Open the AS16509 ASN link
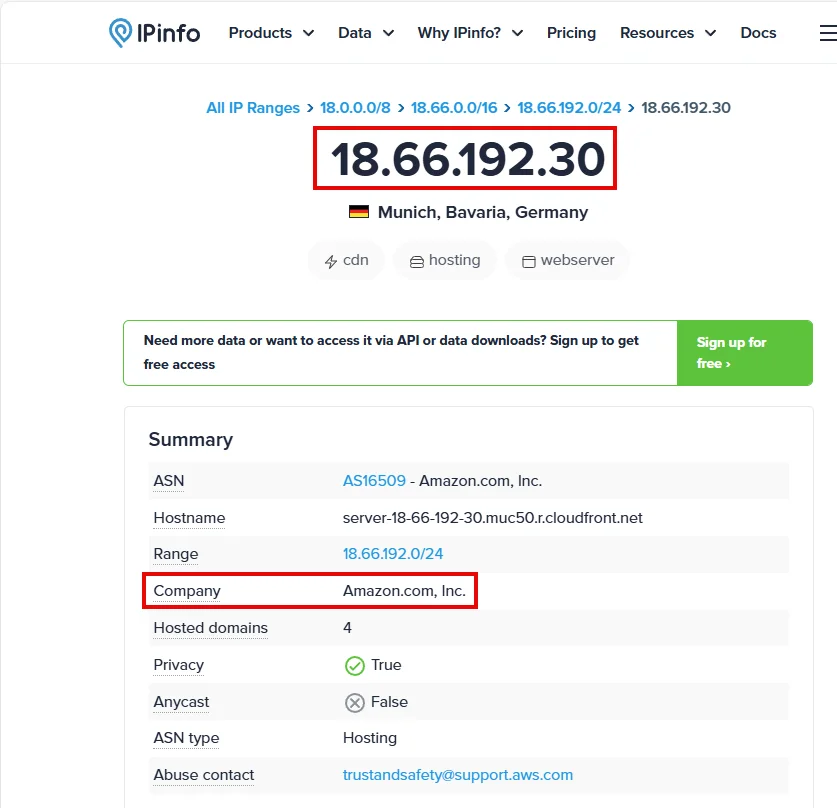This screenshot has height=808, width=837. (374, 481)
